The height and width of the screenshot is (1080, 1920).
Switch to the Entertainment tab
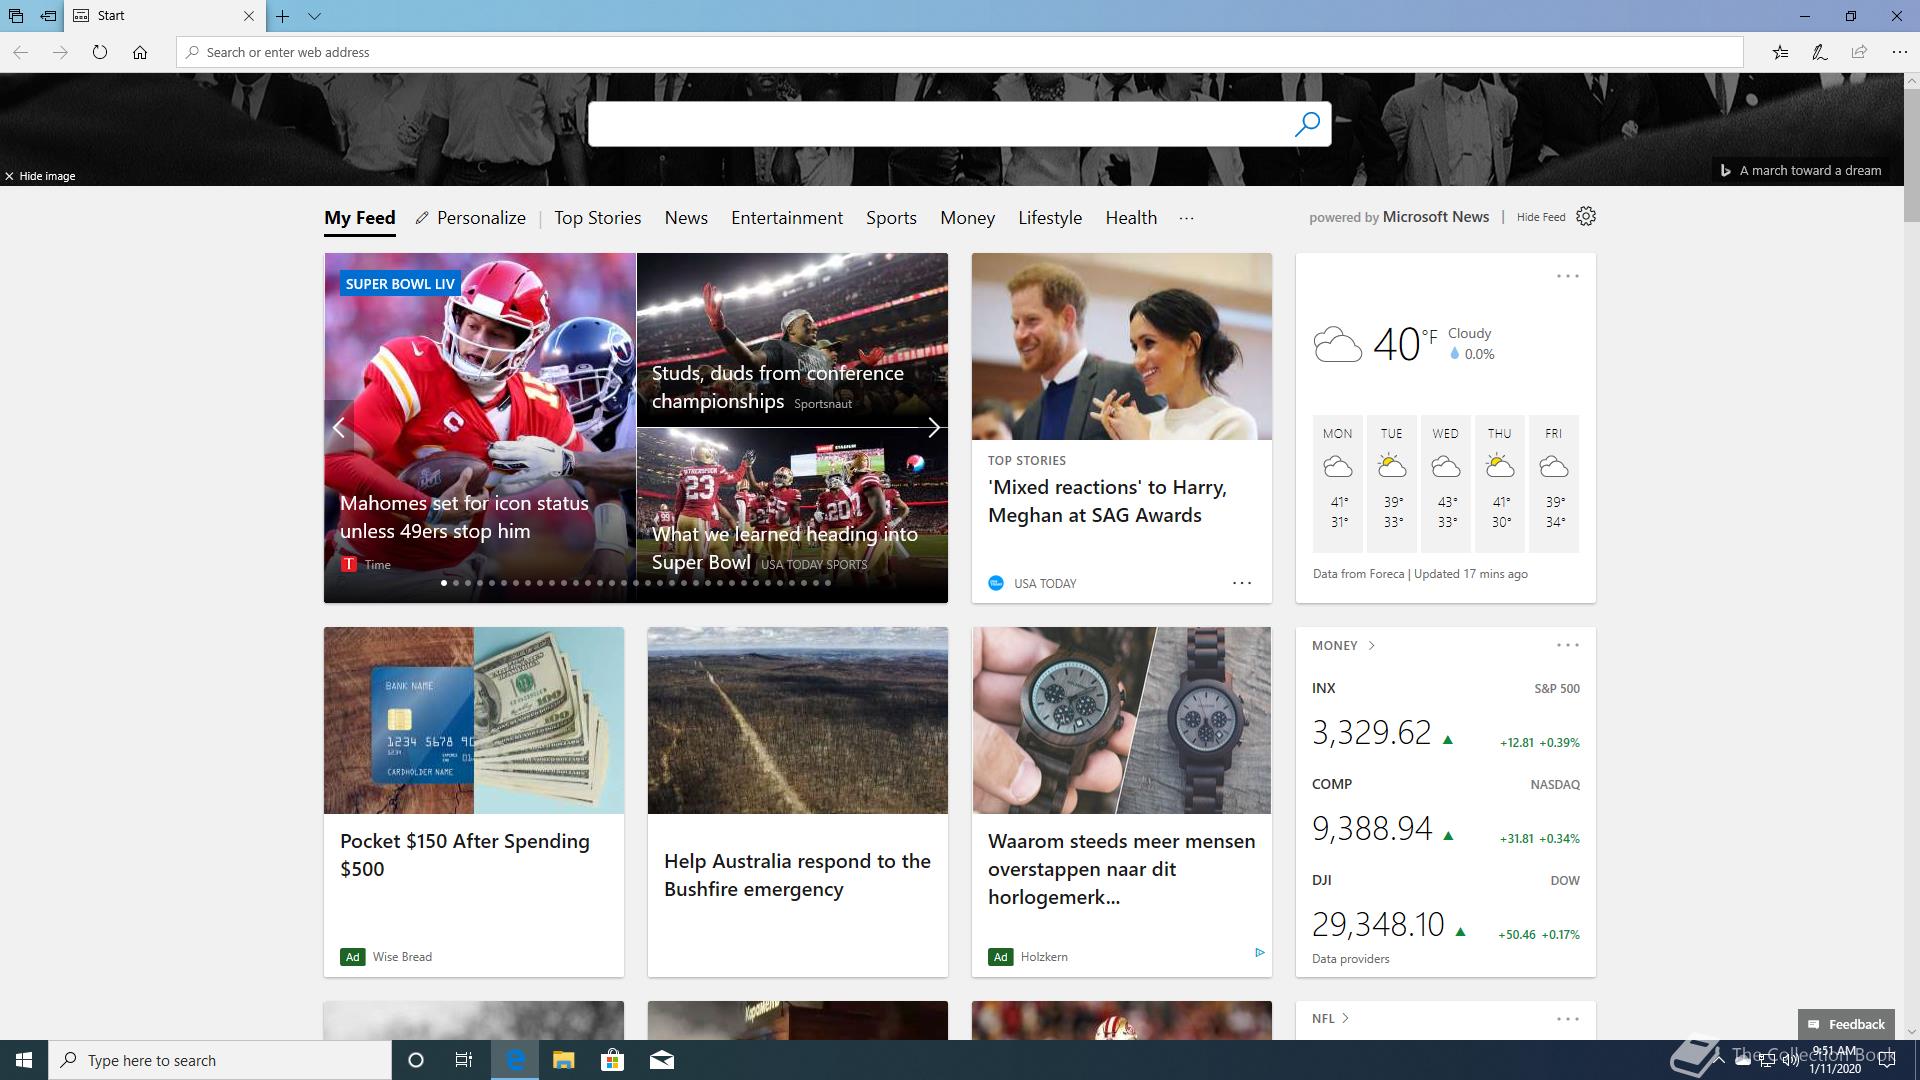tap(787, 218)
